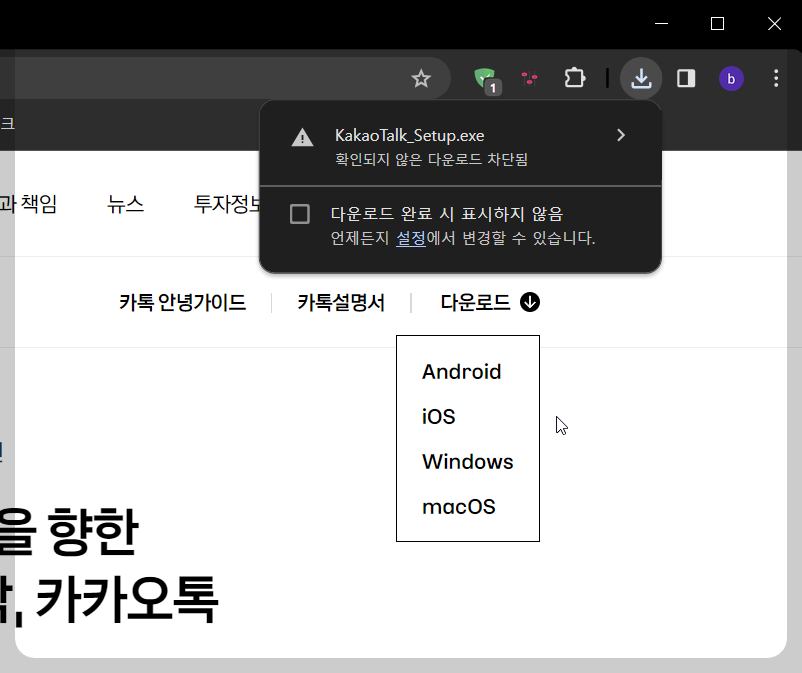Viewport: 802px width, 673px height.
Task: Open the Extensions puzzle-piece menu
Action: [574, 78]
